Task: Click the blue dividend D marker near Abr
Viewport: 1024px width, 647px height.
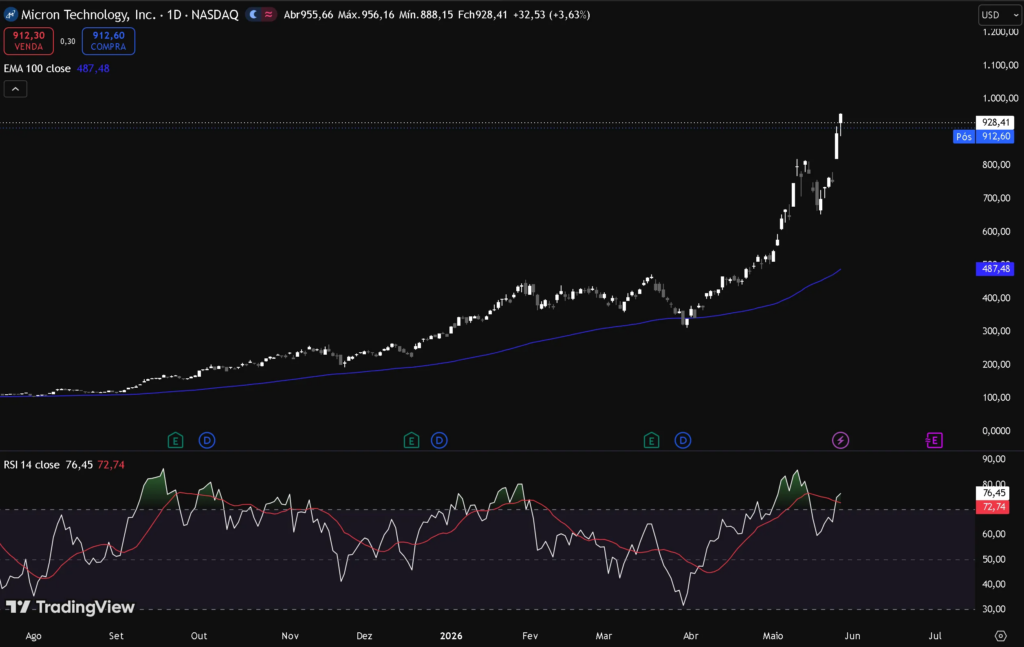Action: (682, 440)
